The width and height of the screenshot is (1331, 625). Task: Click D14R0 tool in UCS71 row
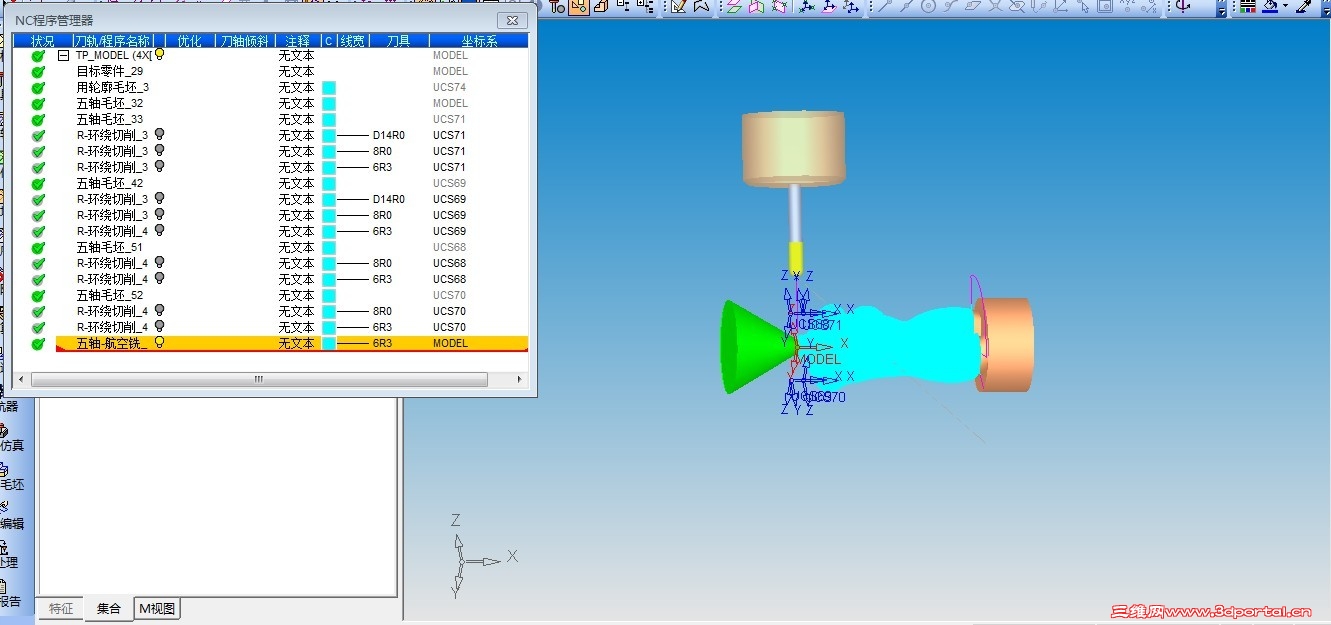pyautogui.click(x=389, y=135)
